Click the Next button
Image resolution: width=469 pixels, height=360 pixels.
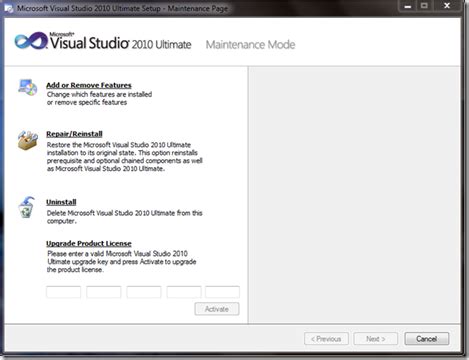[x=375, y=339]
